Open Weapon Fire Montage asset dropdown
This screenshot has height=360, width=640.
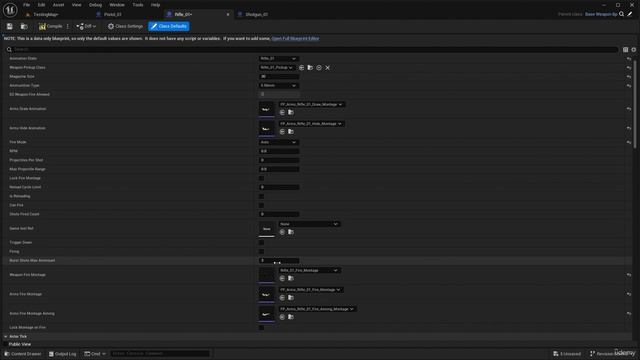(309, 270)
